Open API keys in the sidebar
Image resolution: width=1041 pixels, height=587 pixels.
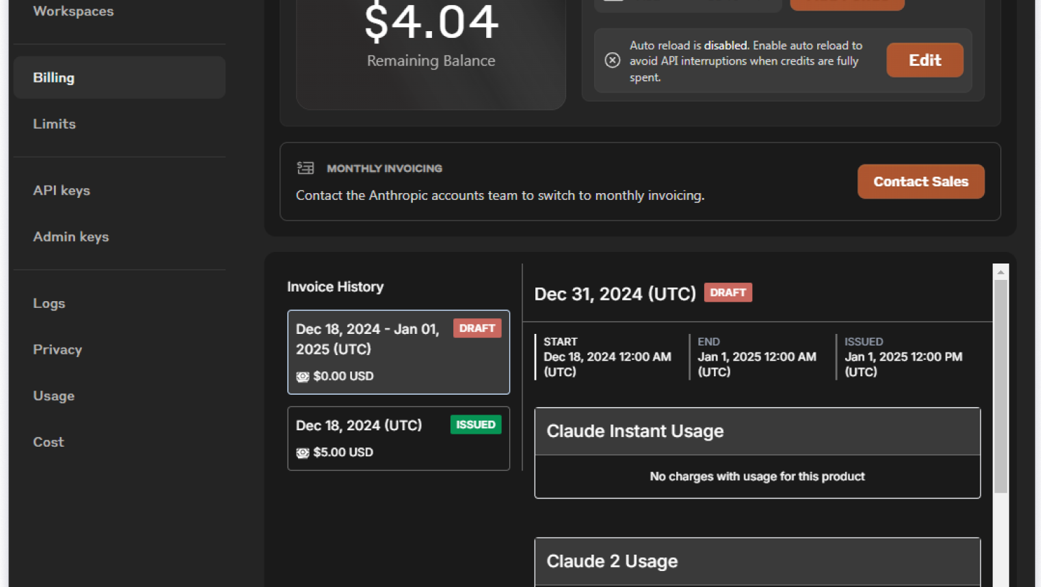(x=62, y=191)
